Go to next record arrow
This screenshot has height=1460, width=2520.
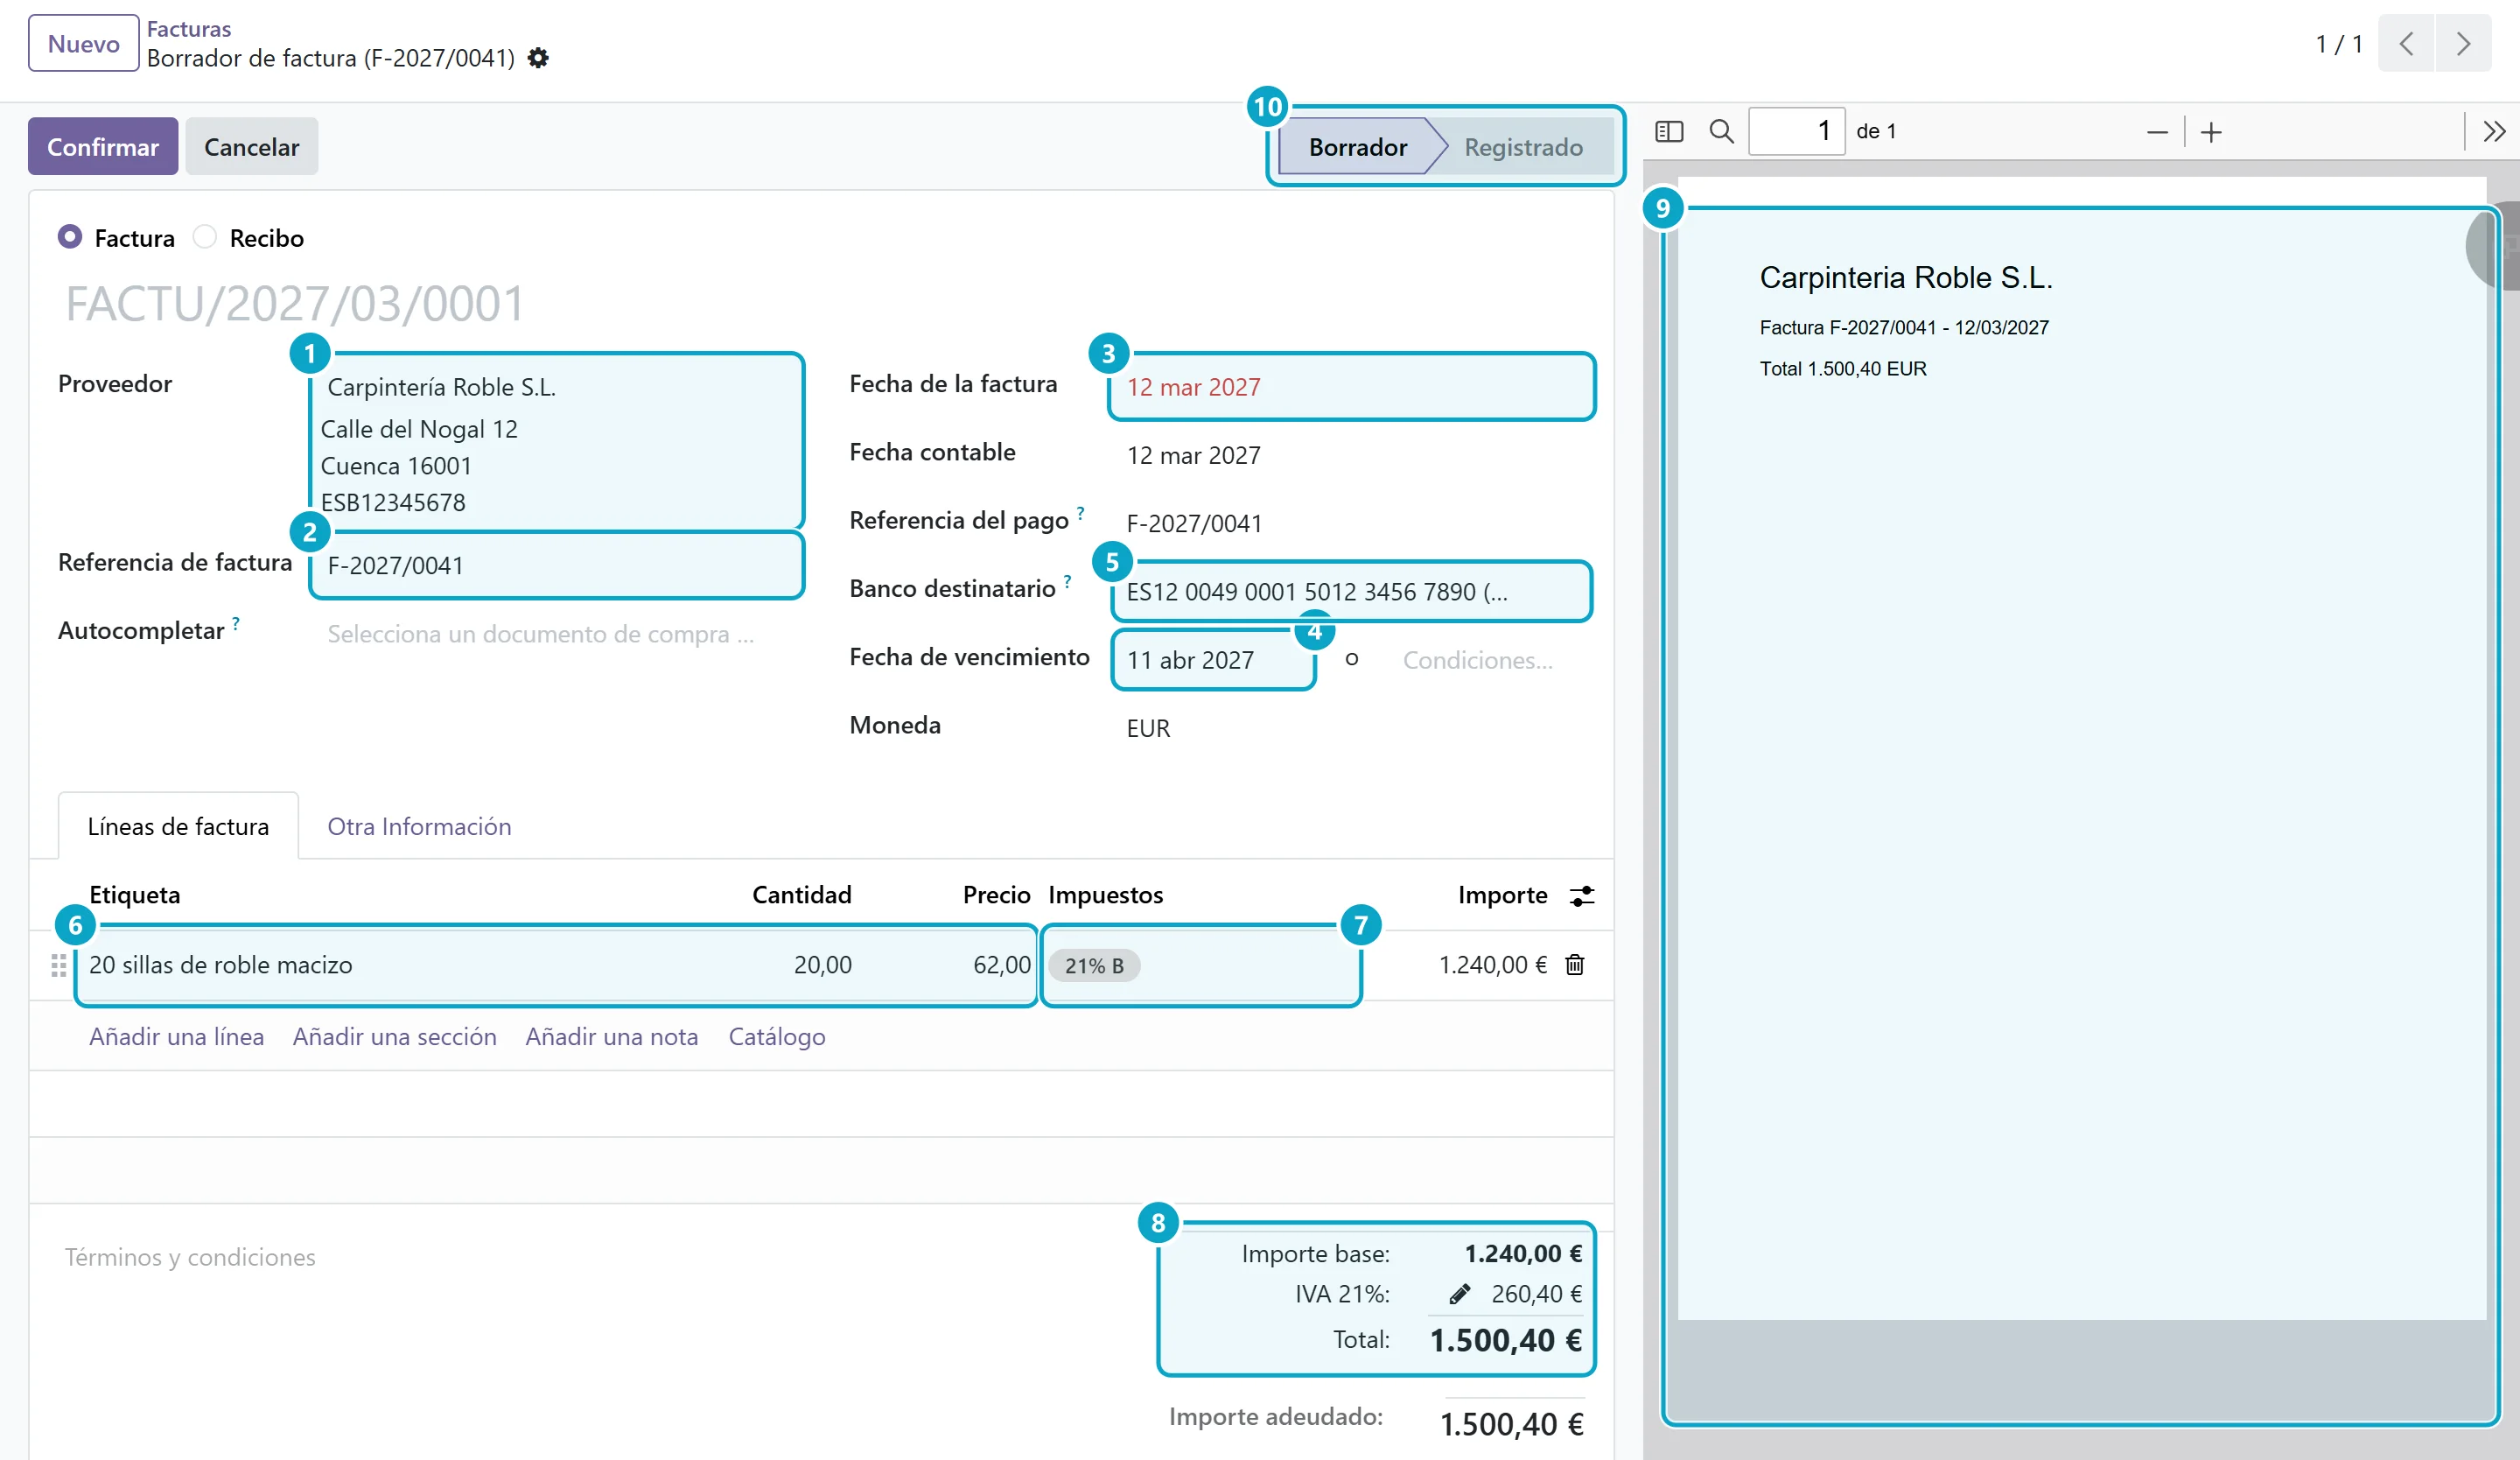[x=2463, y=43]
